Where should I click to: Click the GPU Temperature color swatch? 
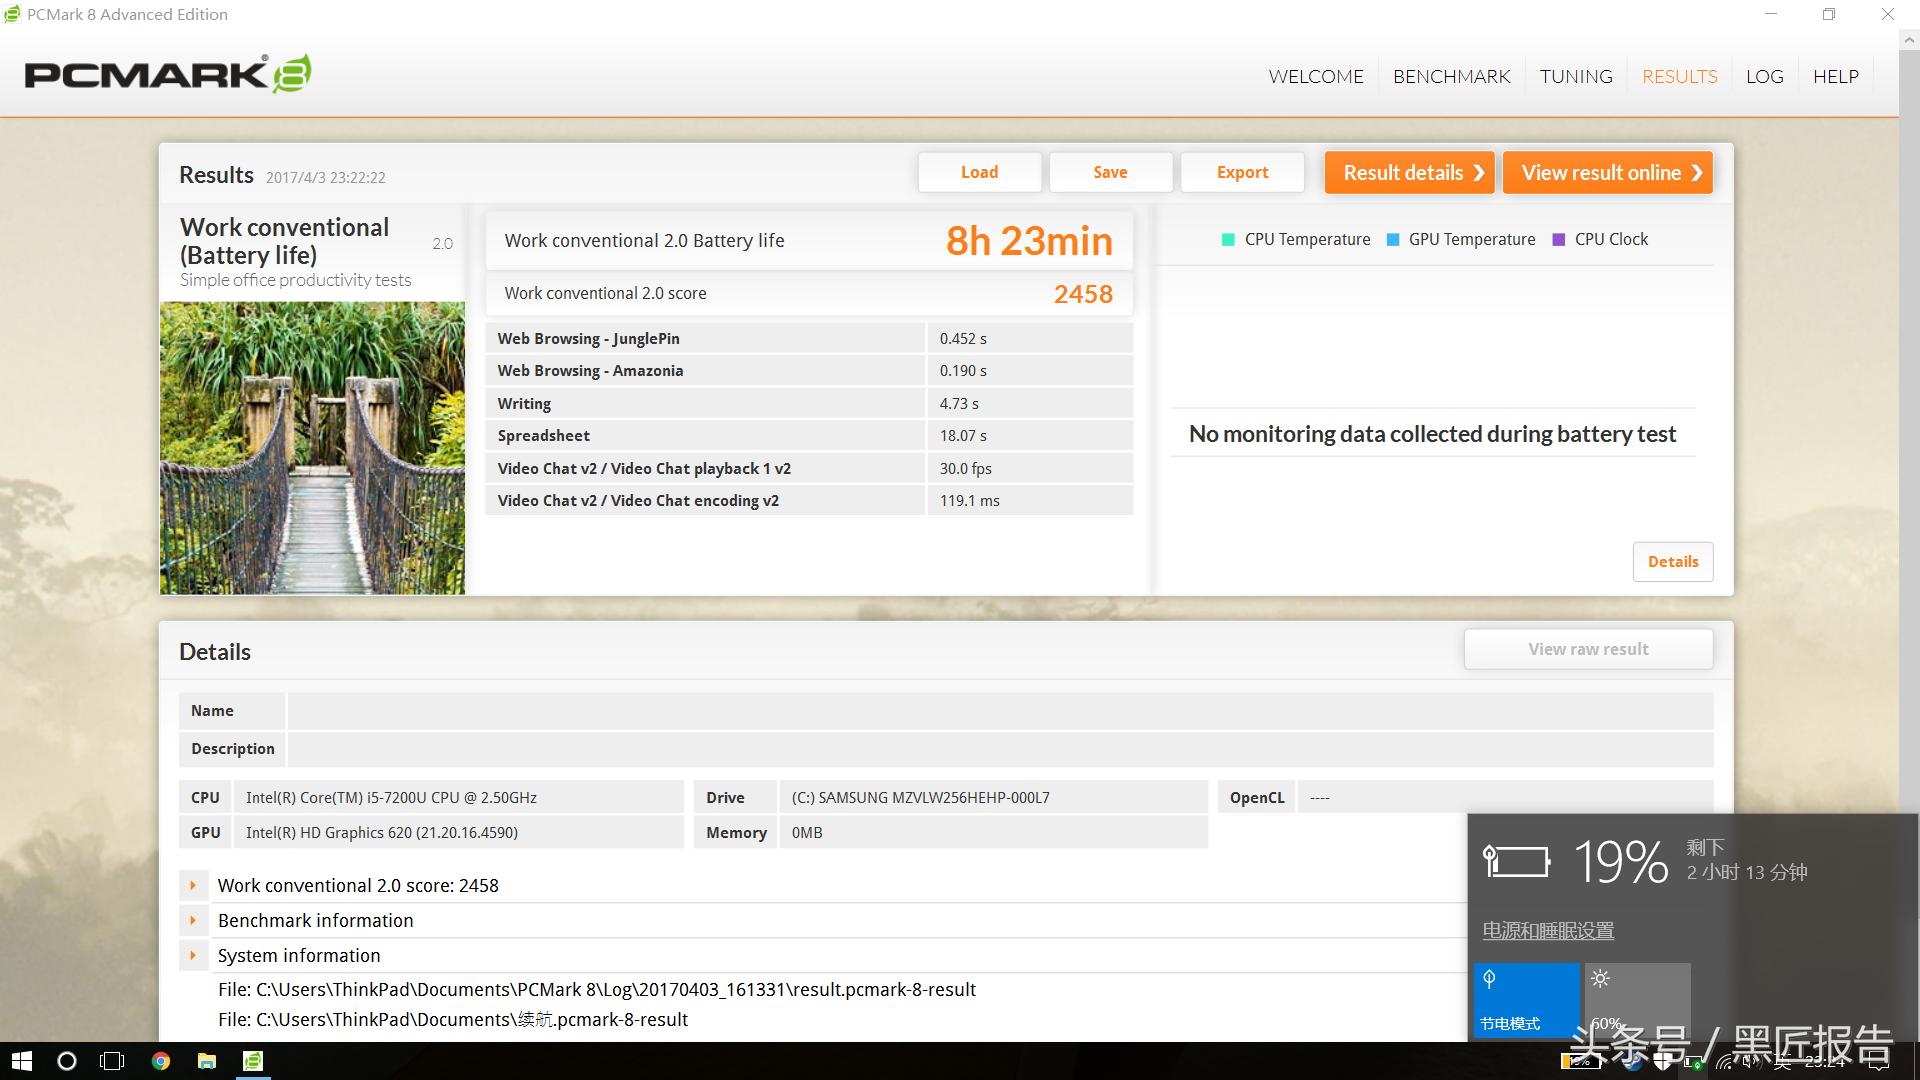click(1393, 240)
